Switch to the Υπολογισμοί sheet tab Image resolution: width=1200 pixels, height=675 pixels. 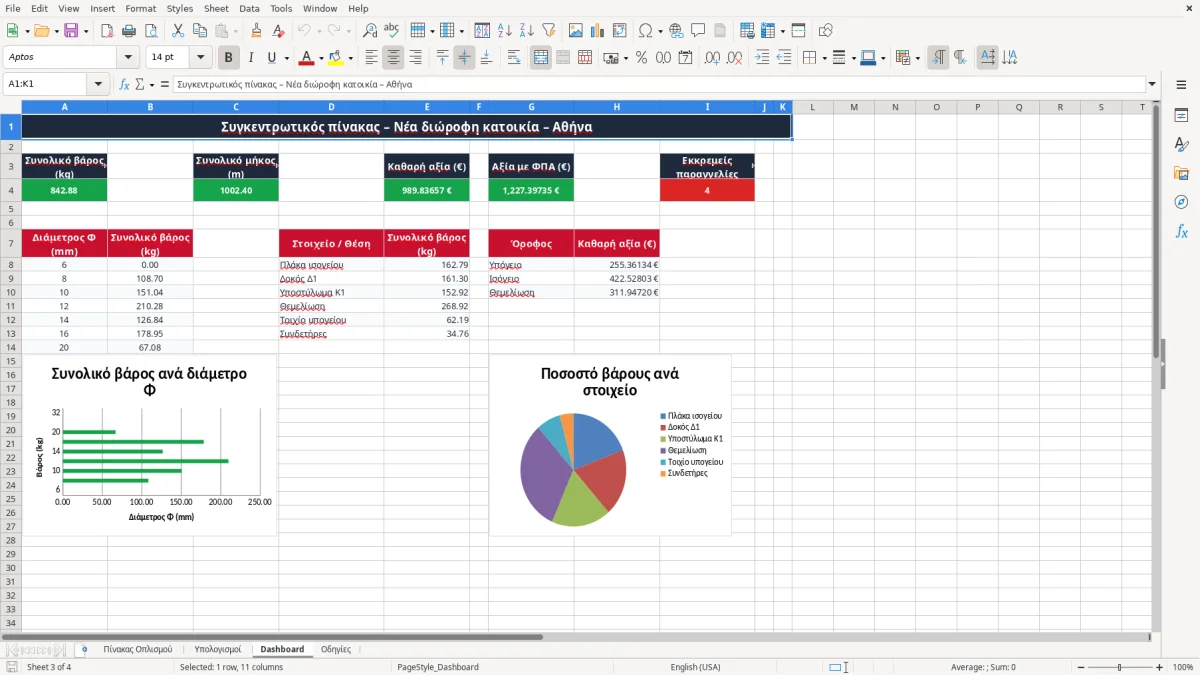tap(217, 649)
